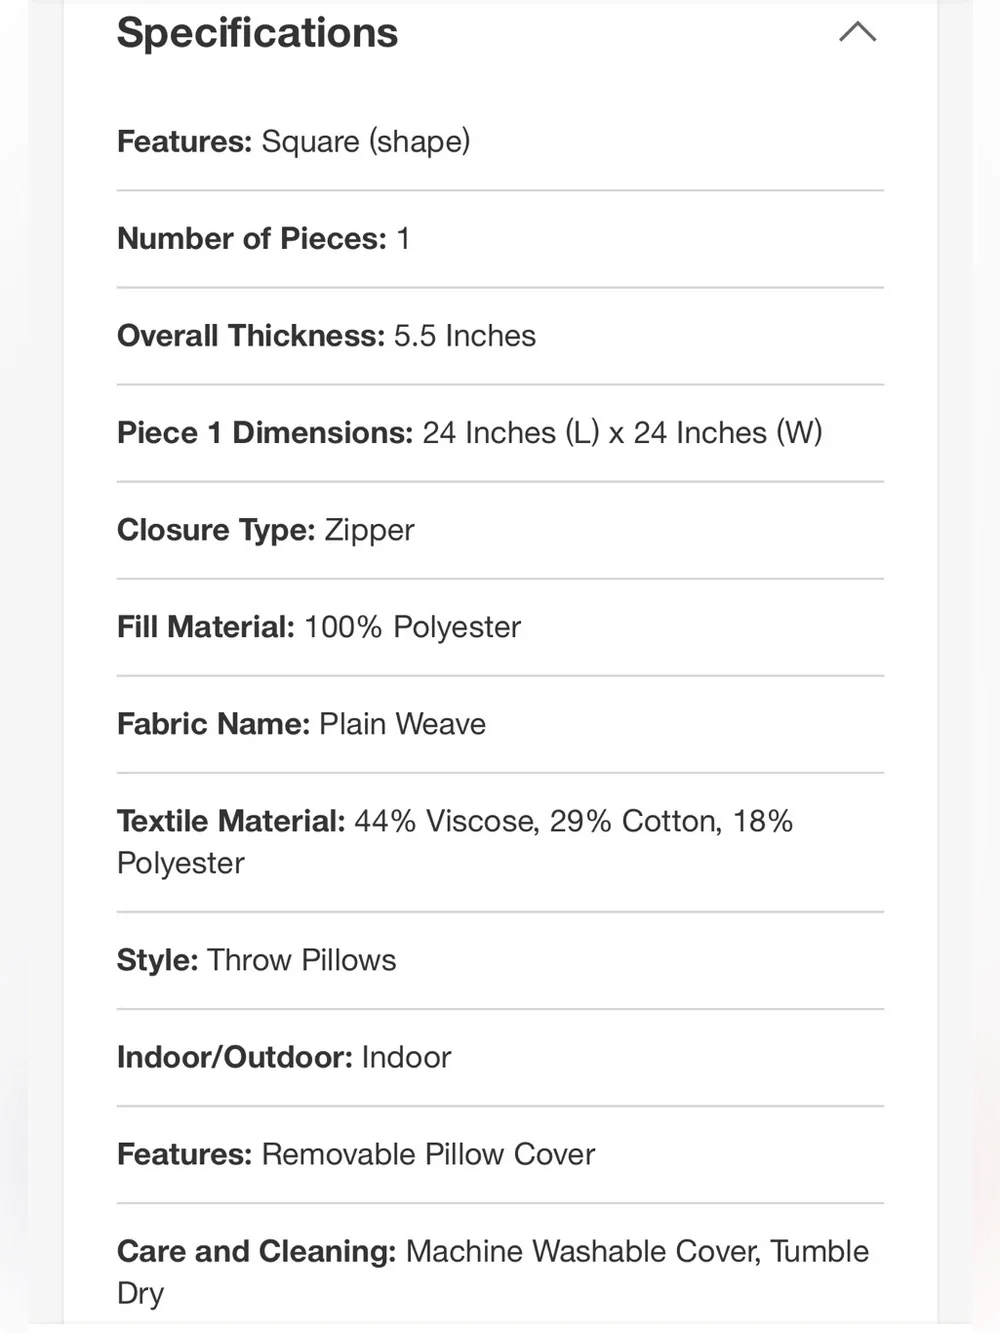This screenshot has width=1000, height=1333.
Task: Click the 24 Inches (L) dimension value
Action: pyautogui.click(x=511, y=433)
